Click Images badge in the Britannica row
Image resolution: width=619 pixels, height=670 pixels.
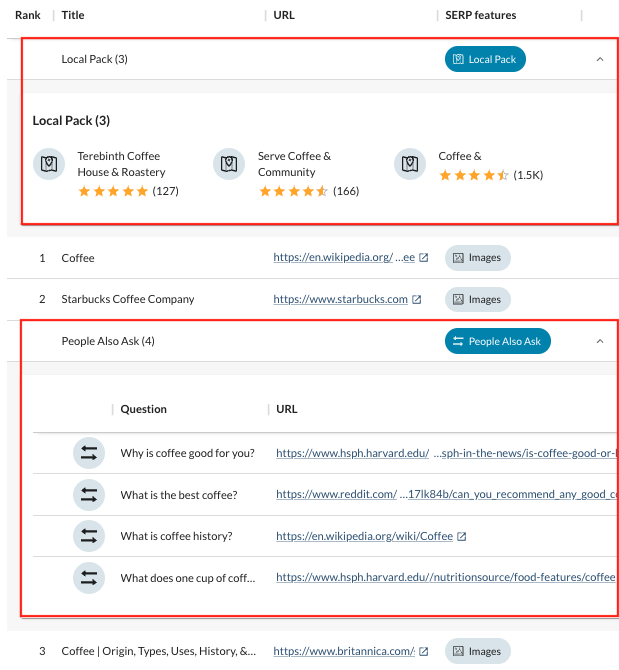pyautogui.click(x=477, y=652)
